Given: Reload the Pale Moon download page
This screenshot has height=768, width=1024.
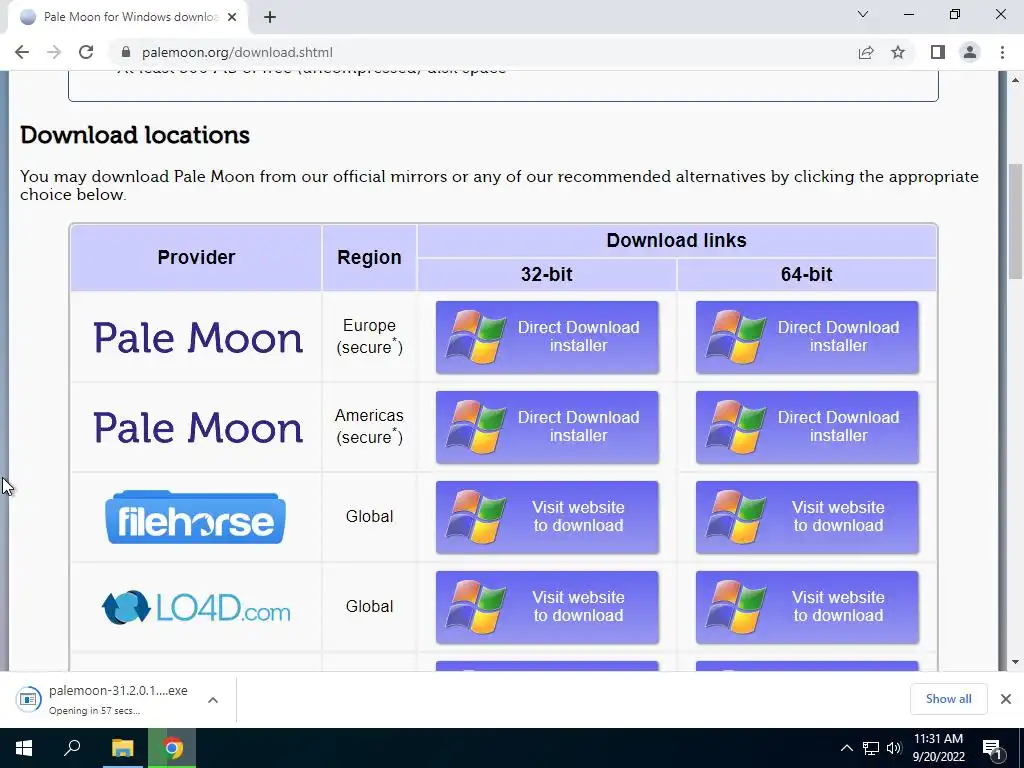Looking at the screenshot, I should point(86,52).
